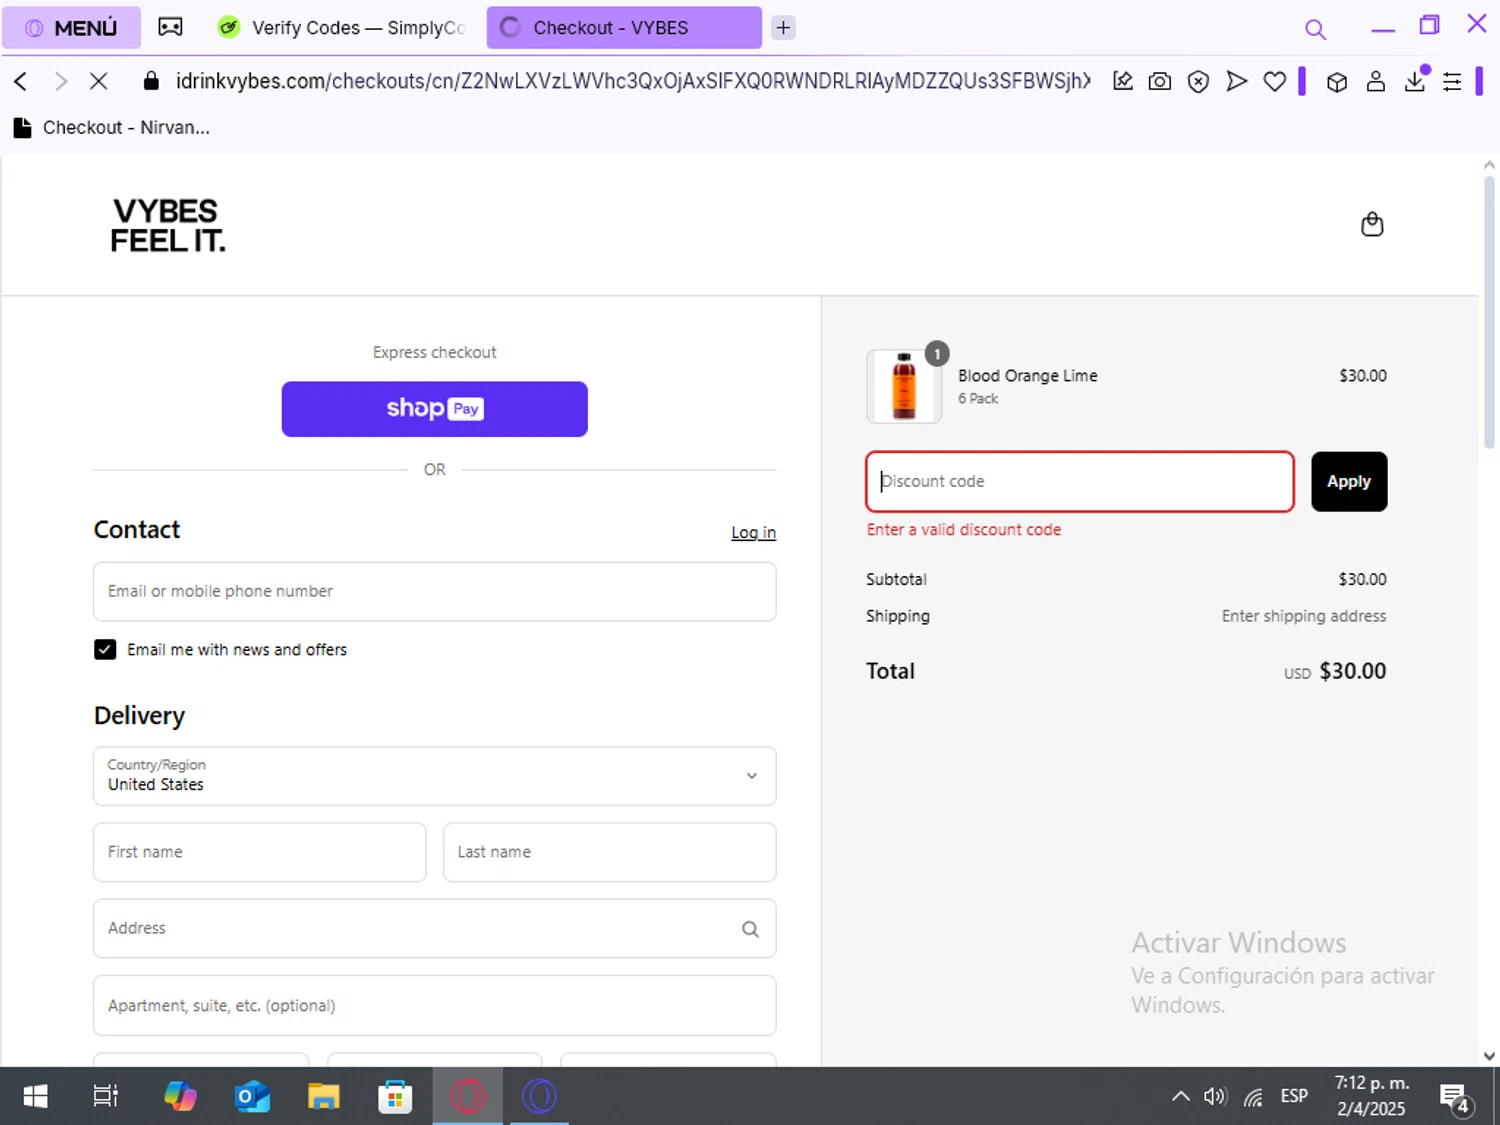This screenshot has height=1125, width=1500.
Task: Click the send flow arrow icon
Action: click(1237, 81)
